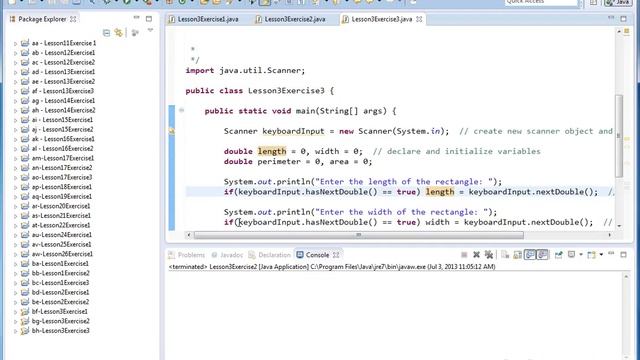Screen dimensions: 640x360
Task: Click the highlighted 'length' variable declaration
Action: coord(272,151)
